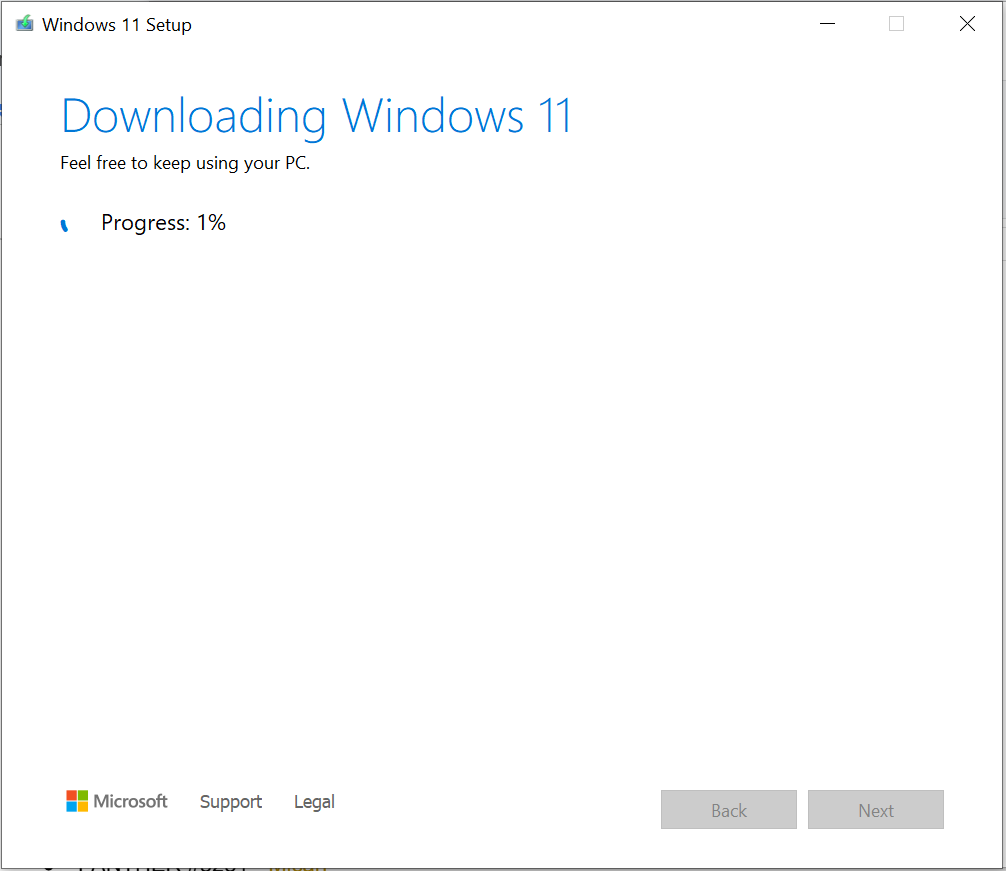Click 'Feel free to keep using your PC' text
The width and height of the screenshot is (1006, 871).
pyautogui.click(x=185, y=163)
